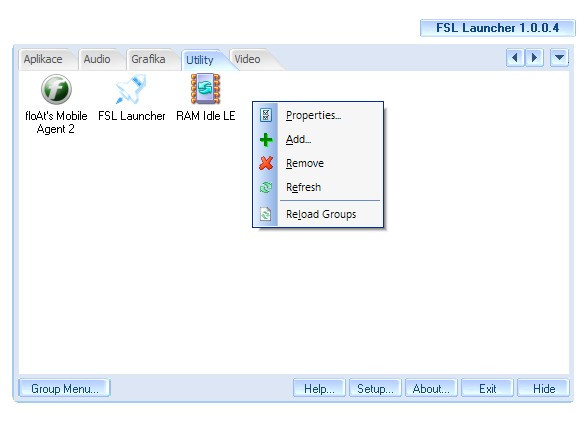
Task: Choose Remove from the context menu
Action: 318,163
